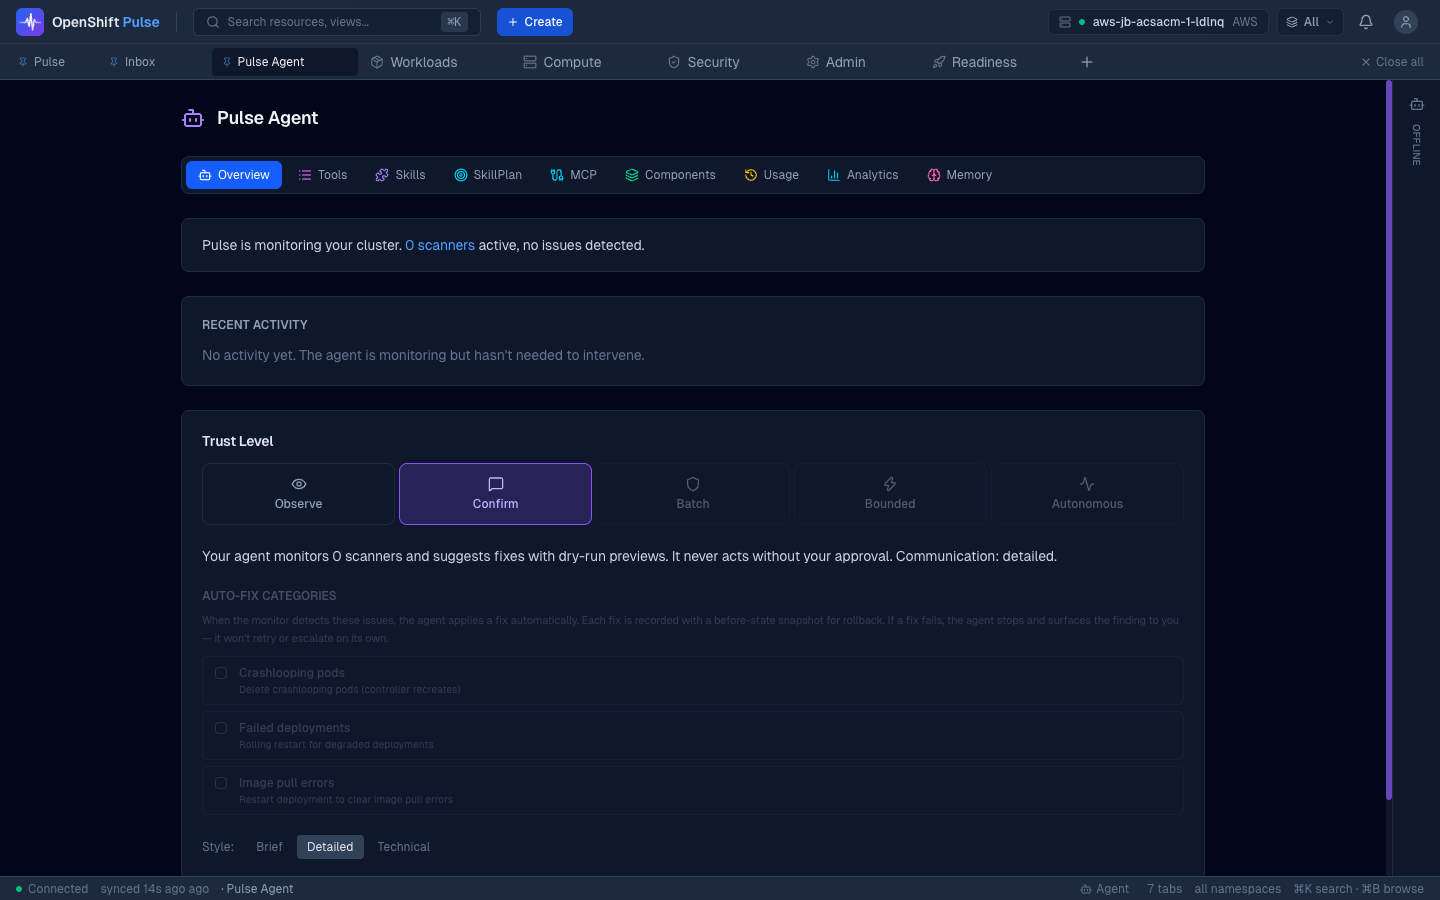Open the Analytics sub-tab
This screenshot has height=900, width=1440.
(862, 175)
